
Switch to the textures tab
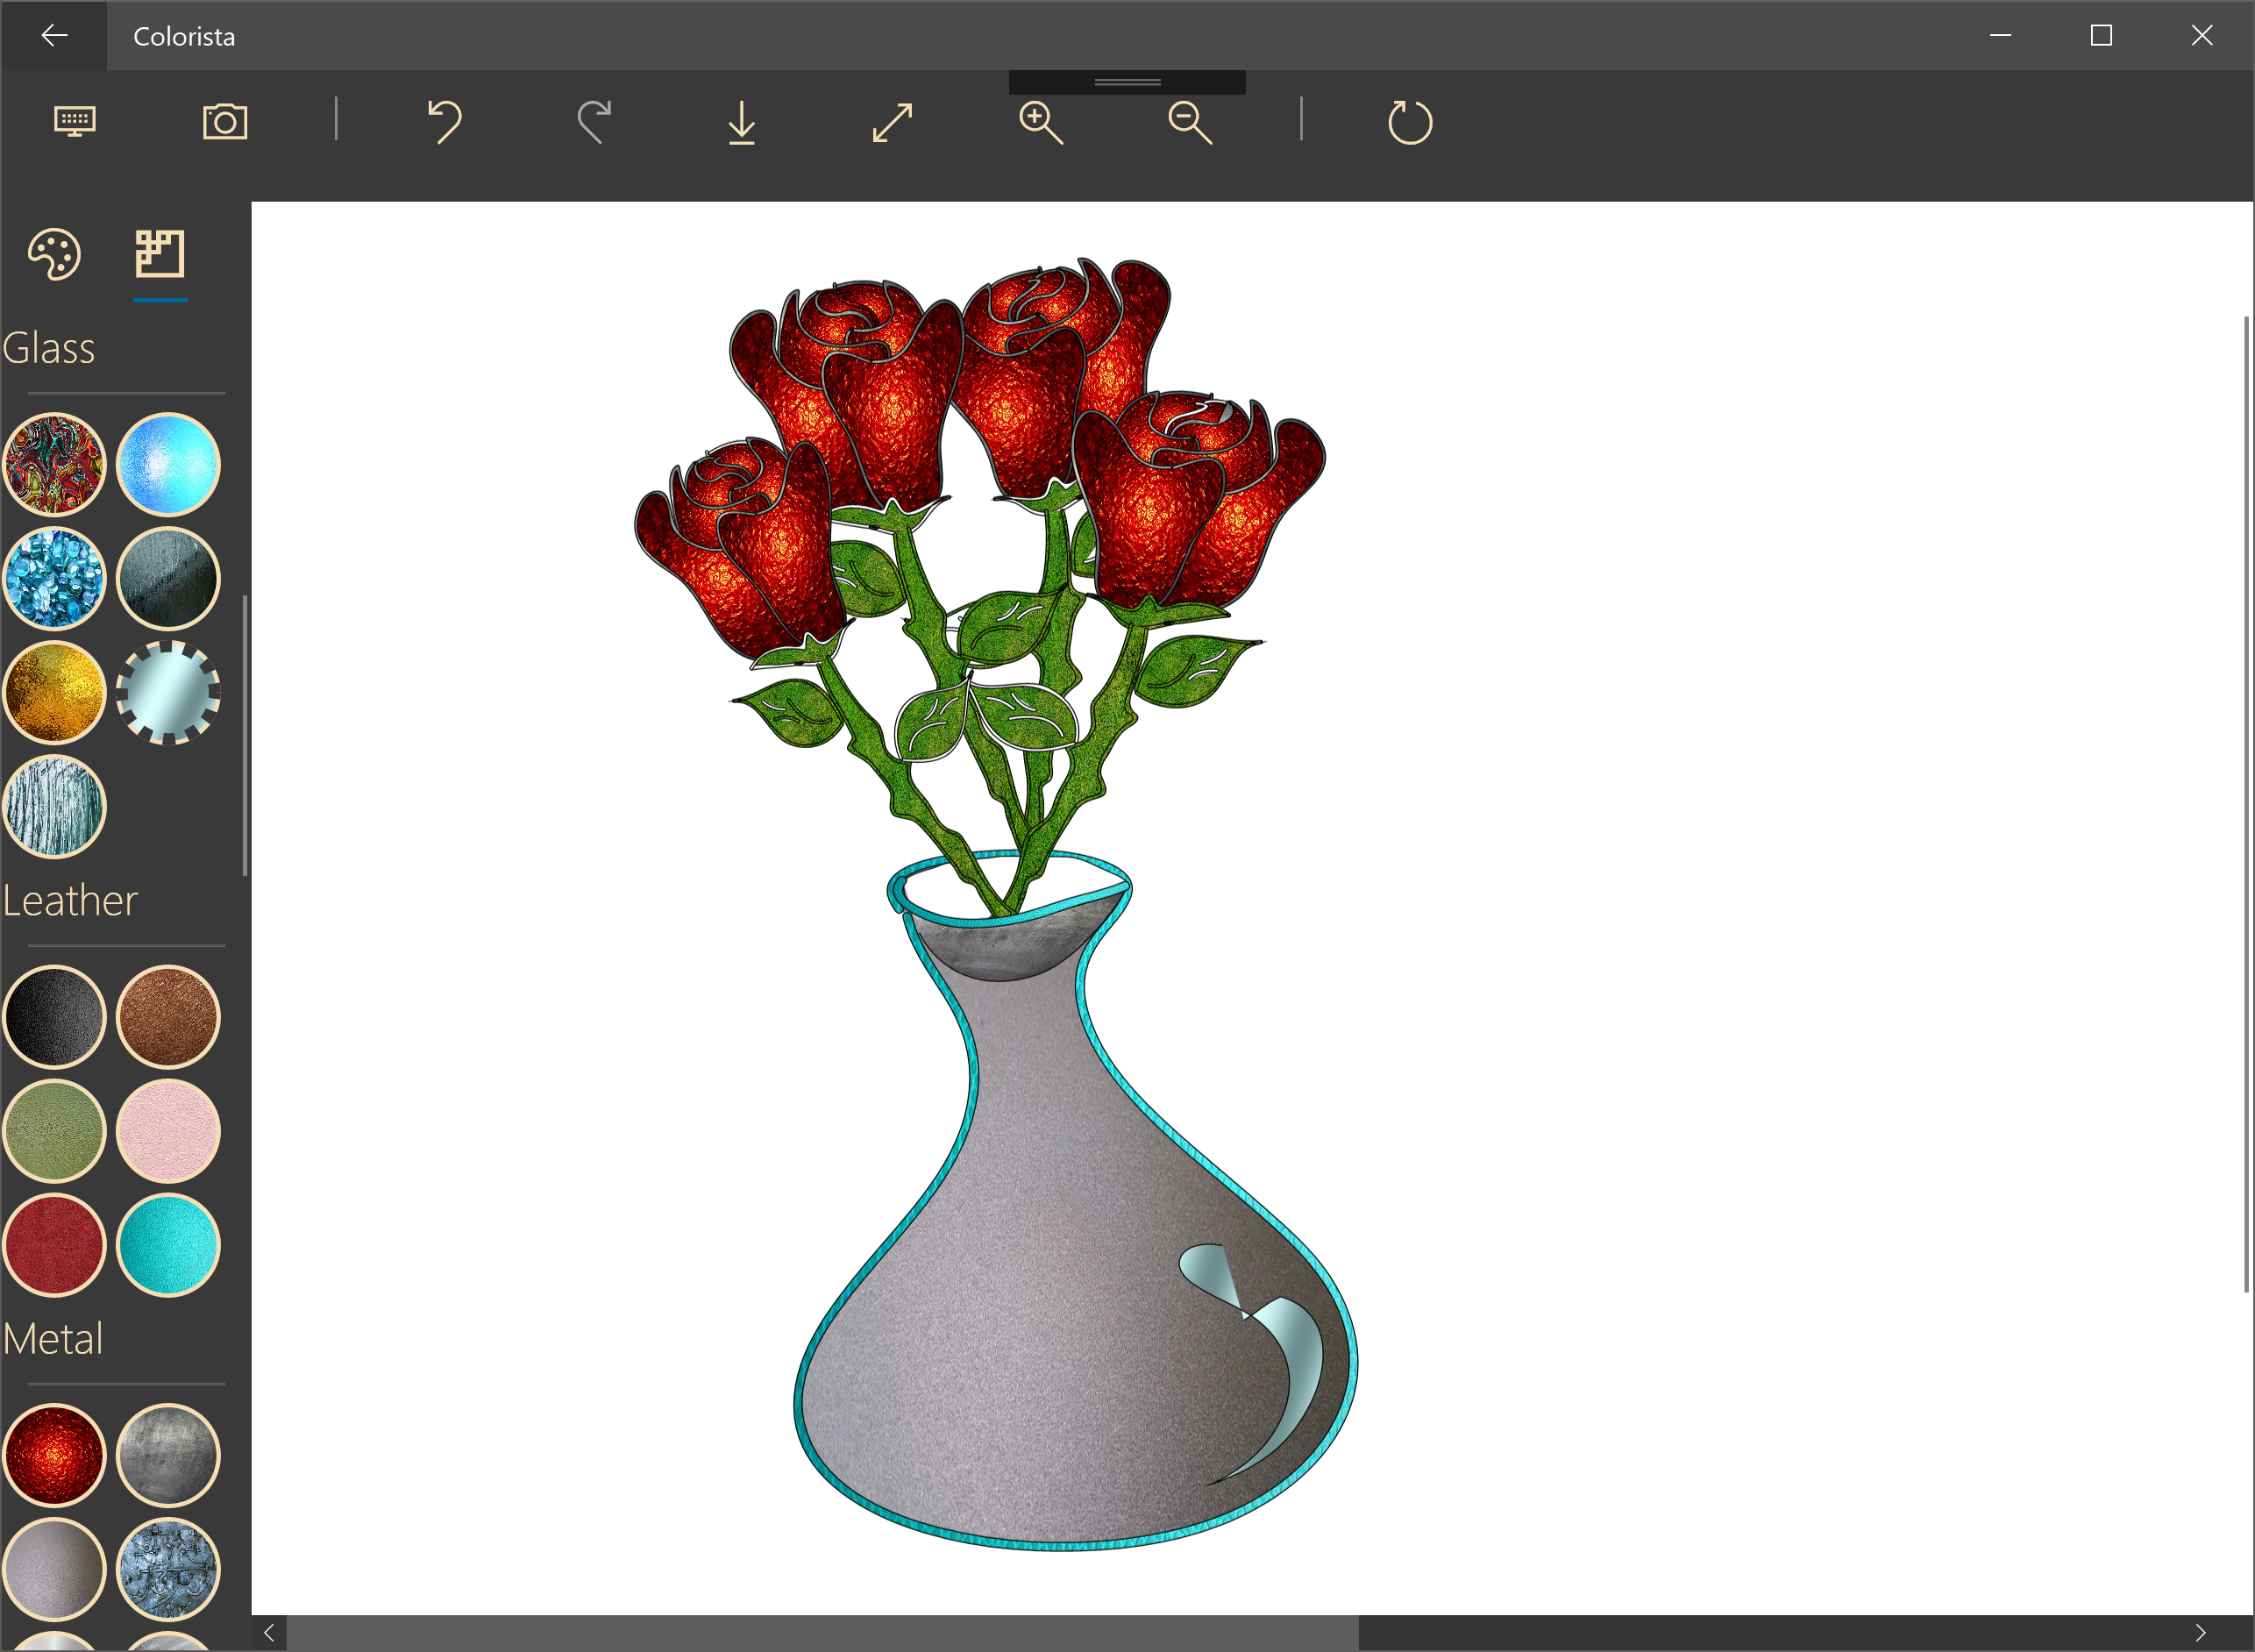[x=160, y=254]
